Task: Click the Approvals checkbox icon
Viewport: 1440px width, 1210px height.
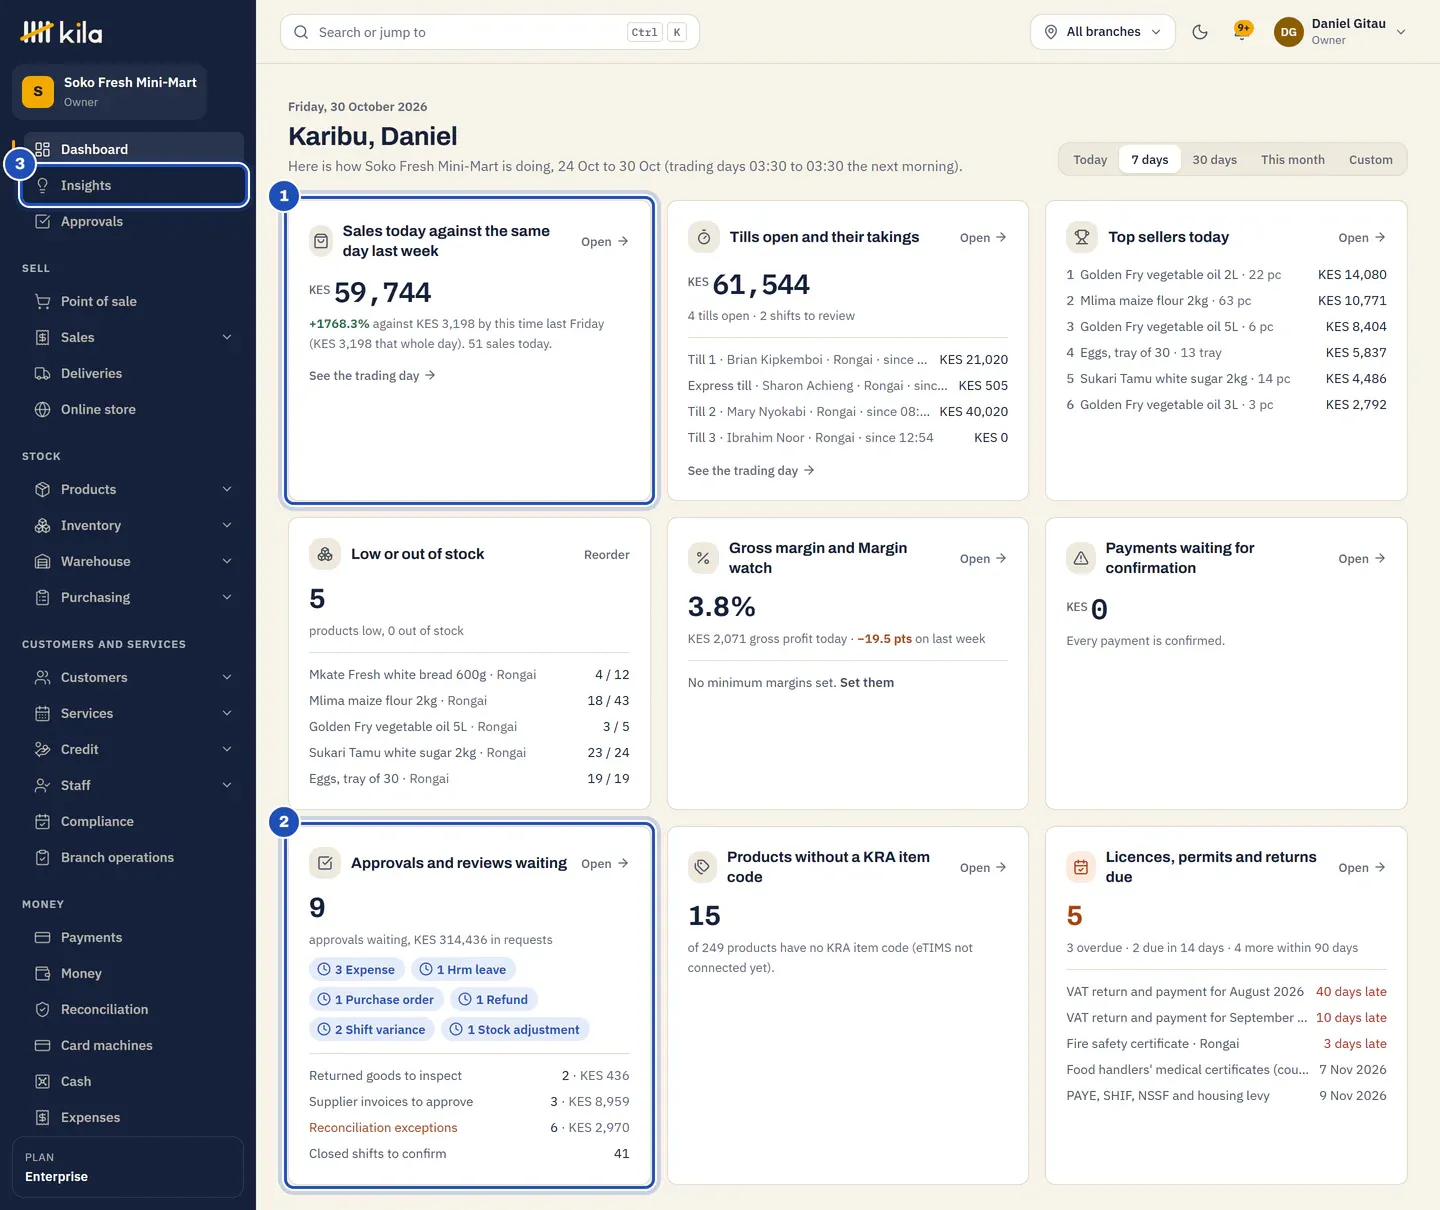Action: click(x=42, y=221)
